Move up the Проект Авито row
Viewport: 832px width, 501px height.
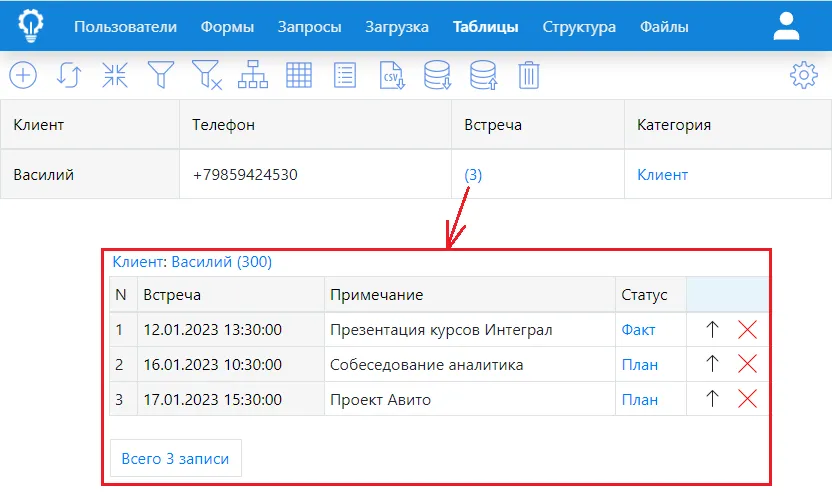click(712, 399)
